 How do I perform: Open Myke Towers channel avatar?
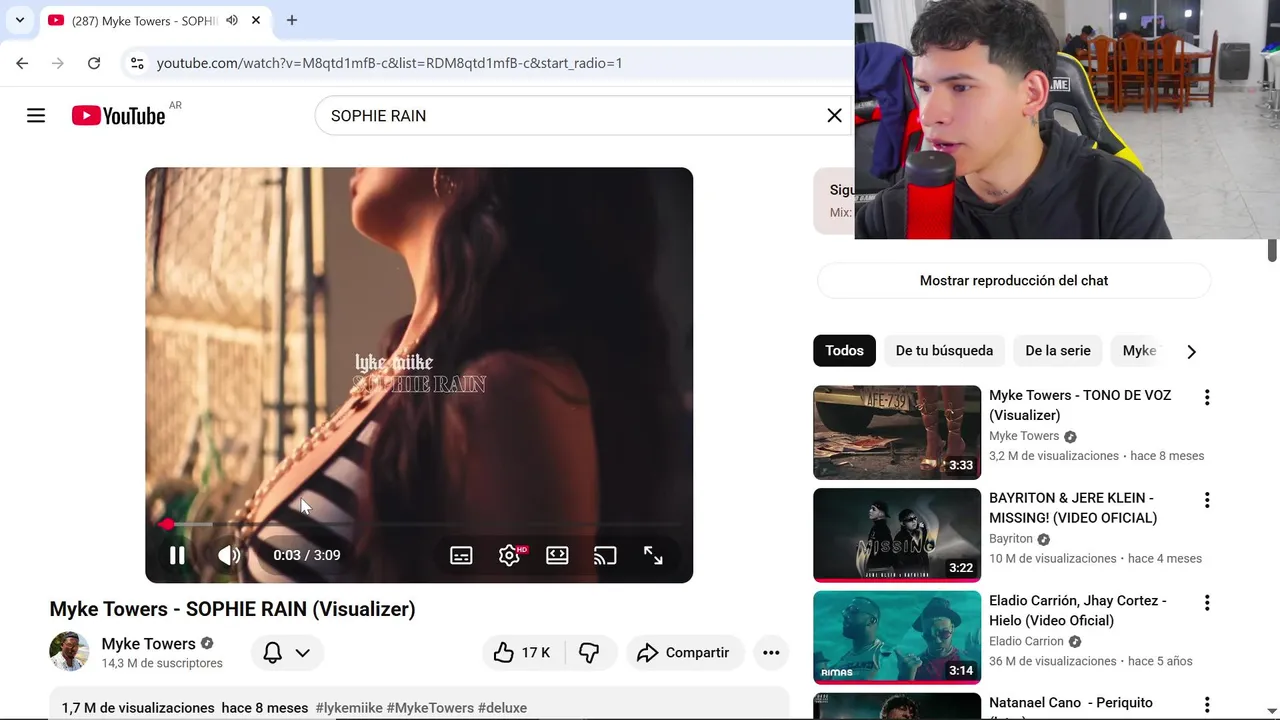click(x=69, y=652)
